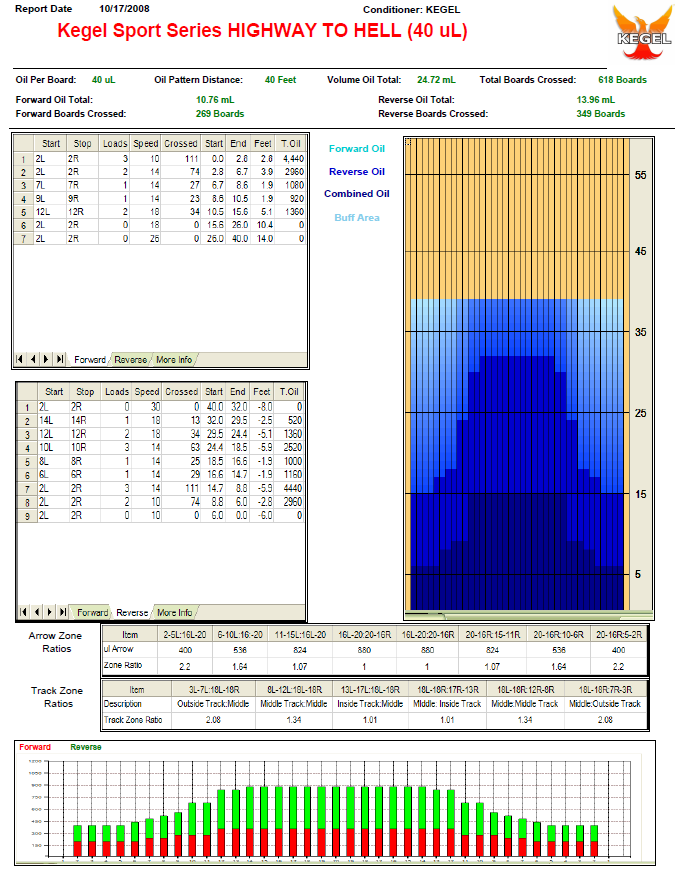The height and width of the screenshot is (870, 679).
Task: Click the 13.96 mL reverse oil total value
Action: pyautogui.click(x=595, y=100)
